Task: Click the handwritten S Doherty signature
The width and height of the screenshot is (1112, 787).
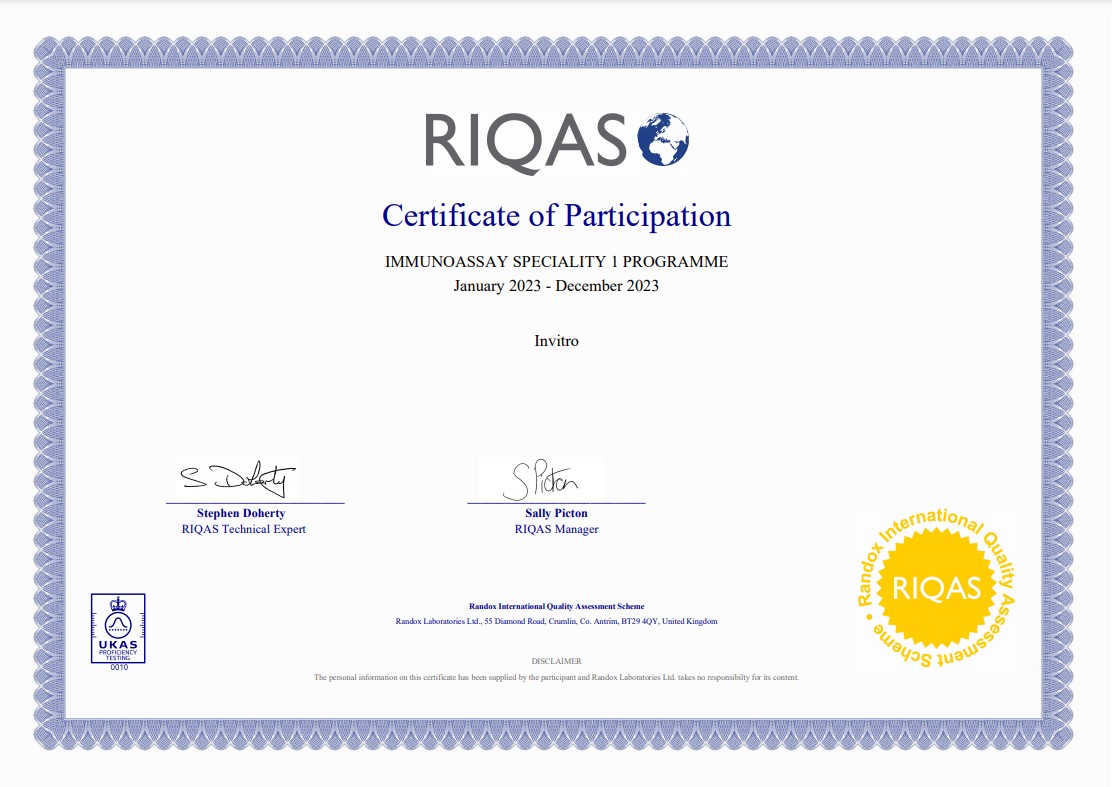Action: coord(237,479)
